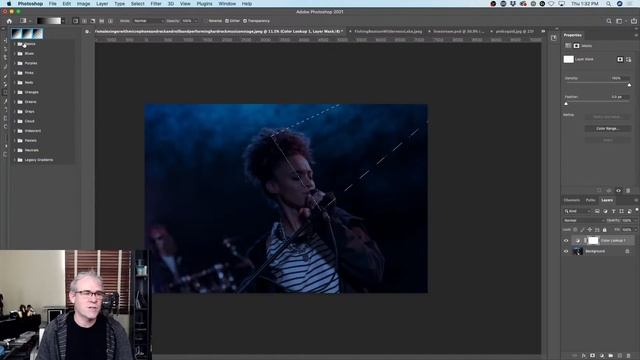
Task: Load selection from mask icon in Properties
Action: pyautogui.click(x=599, y=191)
